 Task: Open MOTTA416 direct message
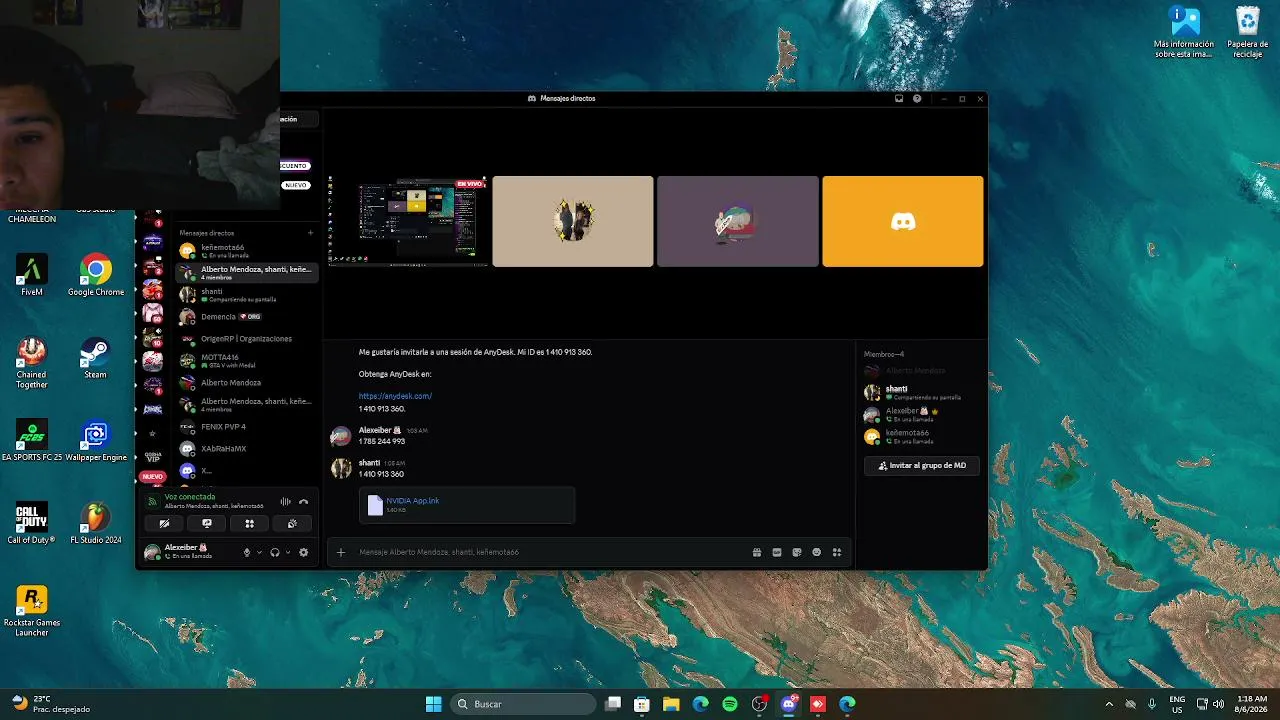click(247, 361)
